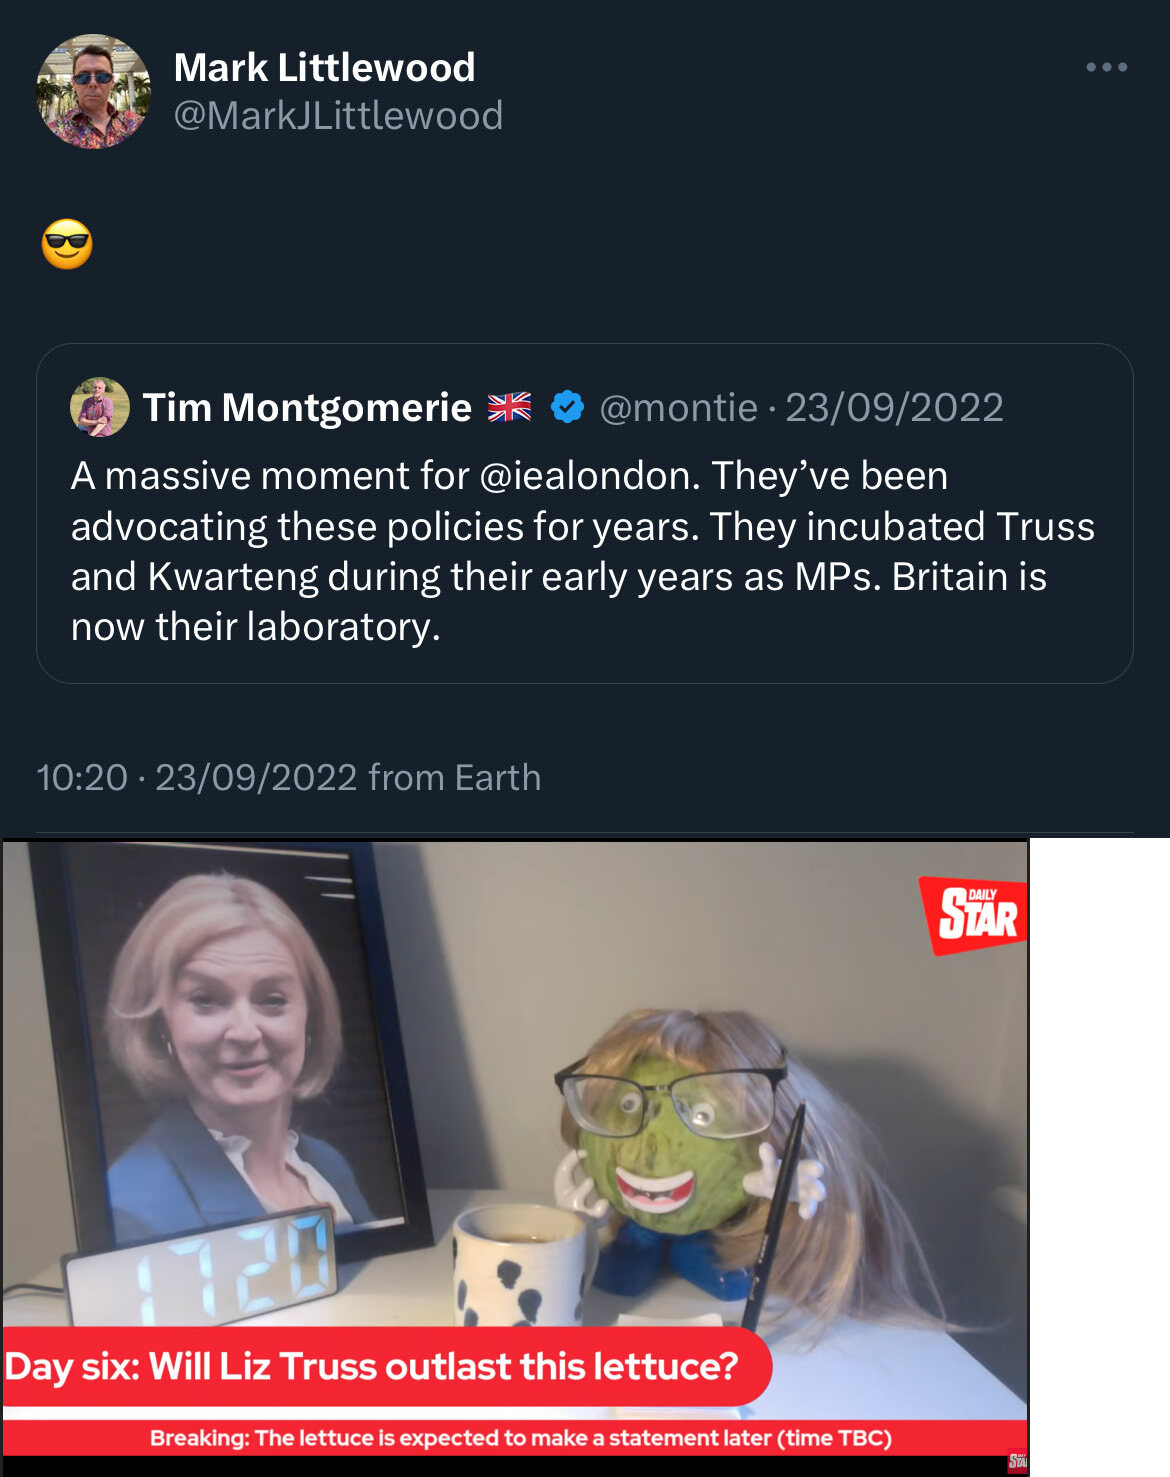
Task: Click the UK flag emoji beside Montgomerie
Action: tap(510, 407)
